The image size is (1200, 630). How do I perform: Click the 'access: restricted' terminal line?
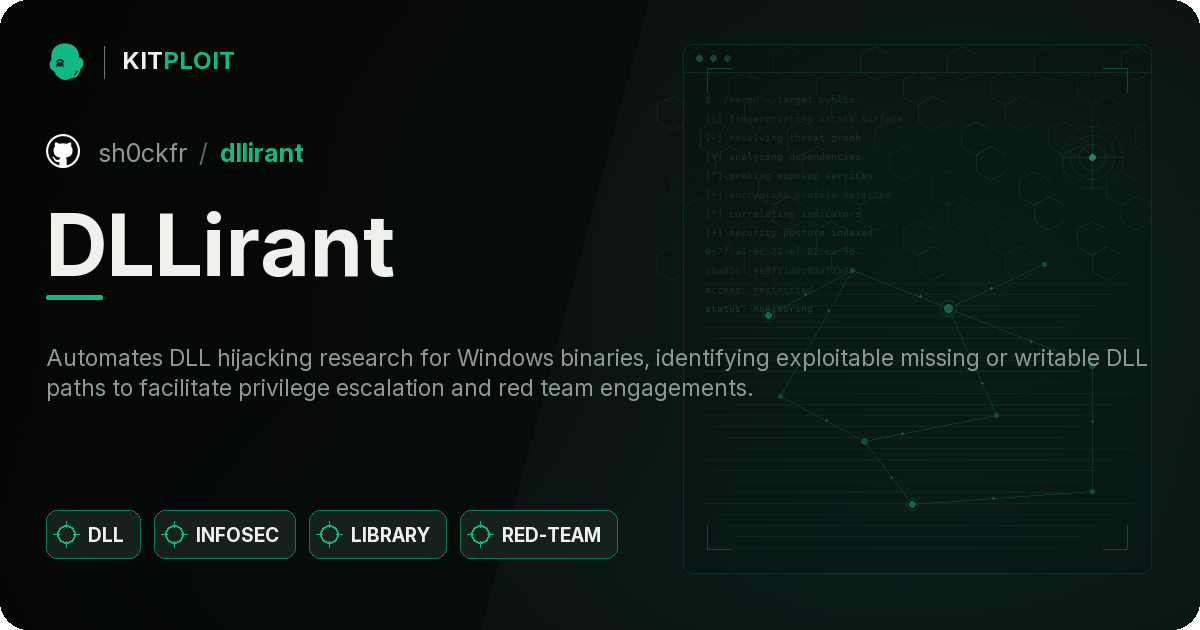click(759, 290)
